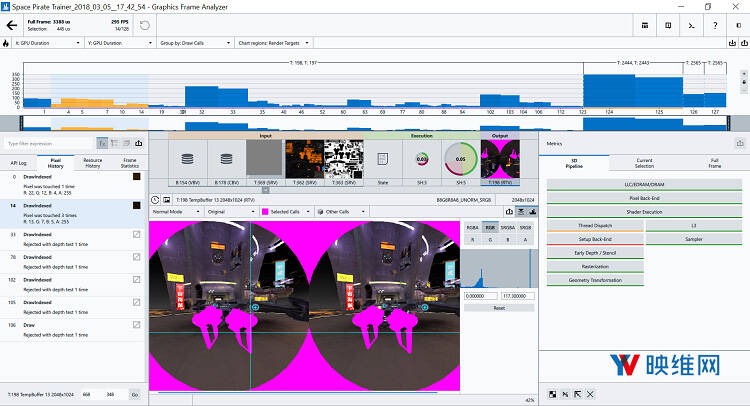Screen dimensions: 750x406
Task: Click the Shader Execution pipeline button
Action: click(x=644, y=211)
